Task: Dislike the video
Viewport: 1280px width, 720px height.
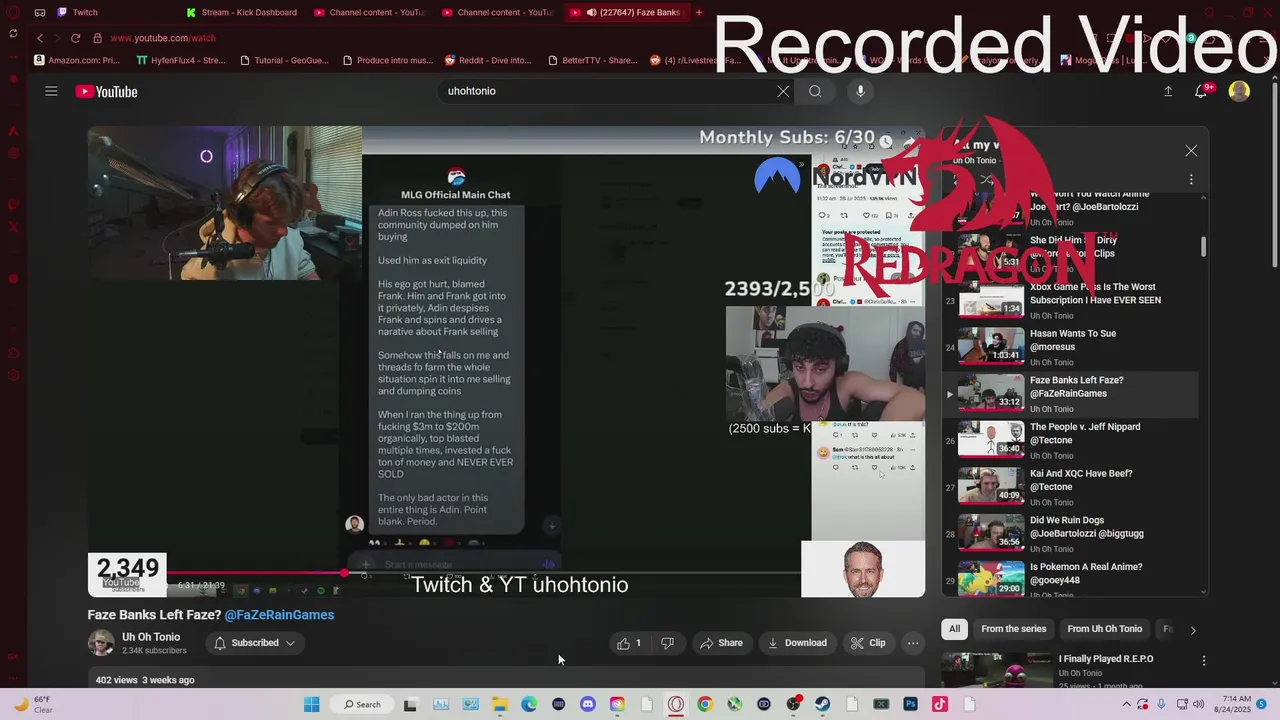Action: pos(667,643)
